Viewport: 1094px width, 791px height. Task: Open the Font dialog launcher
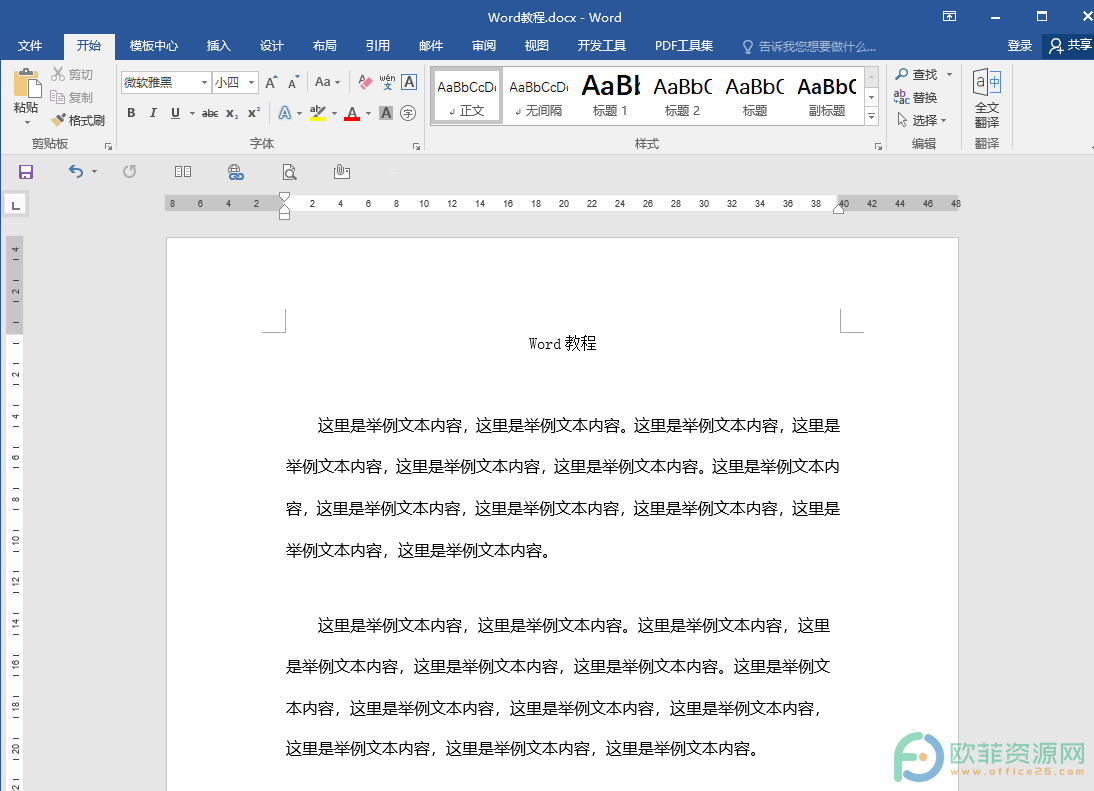tap(417, 146)
